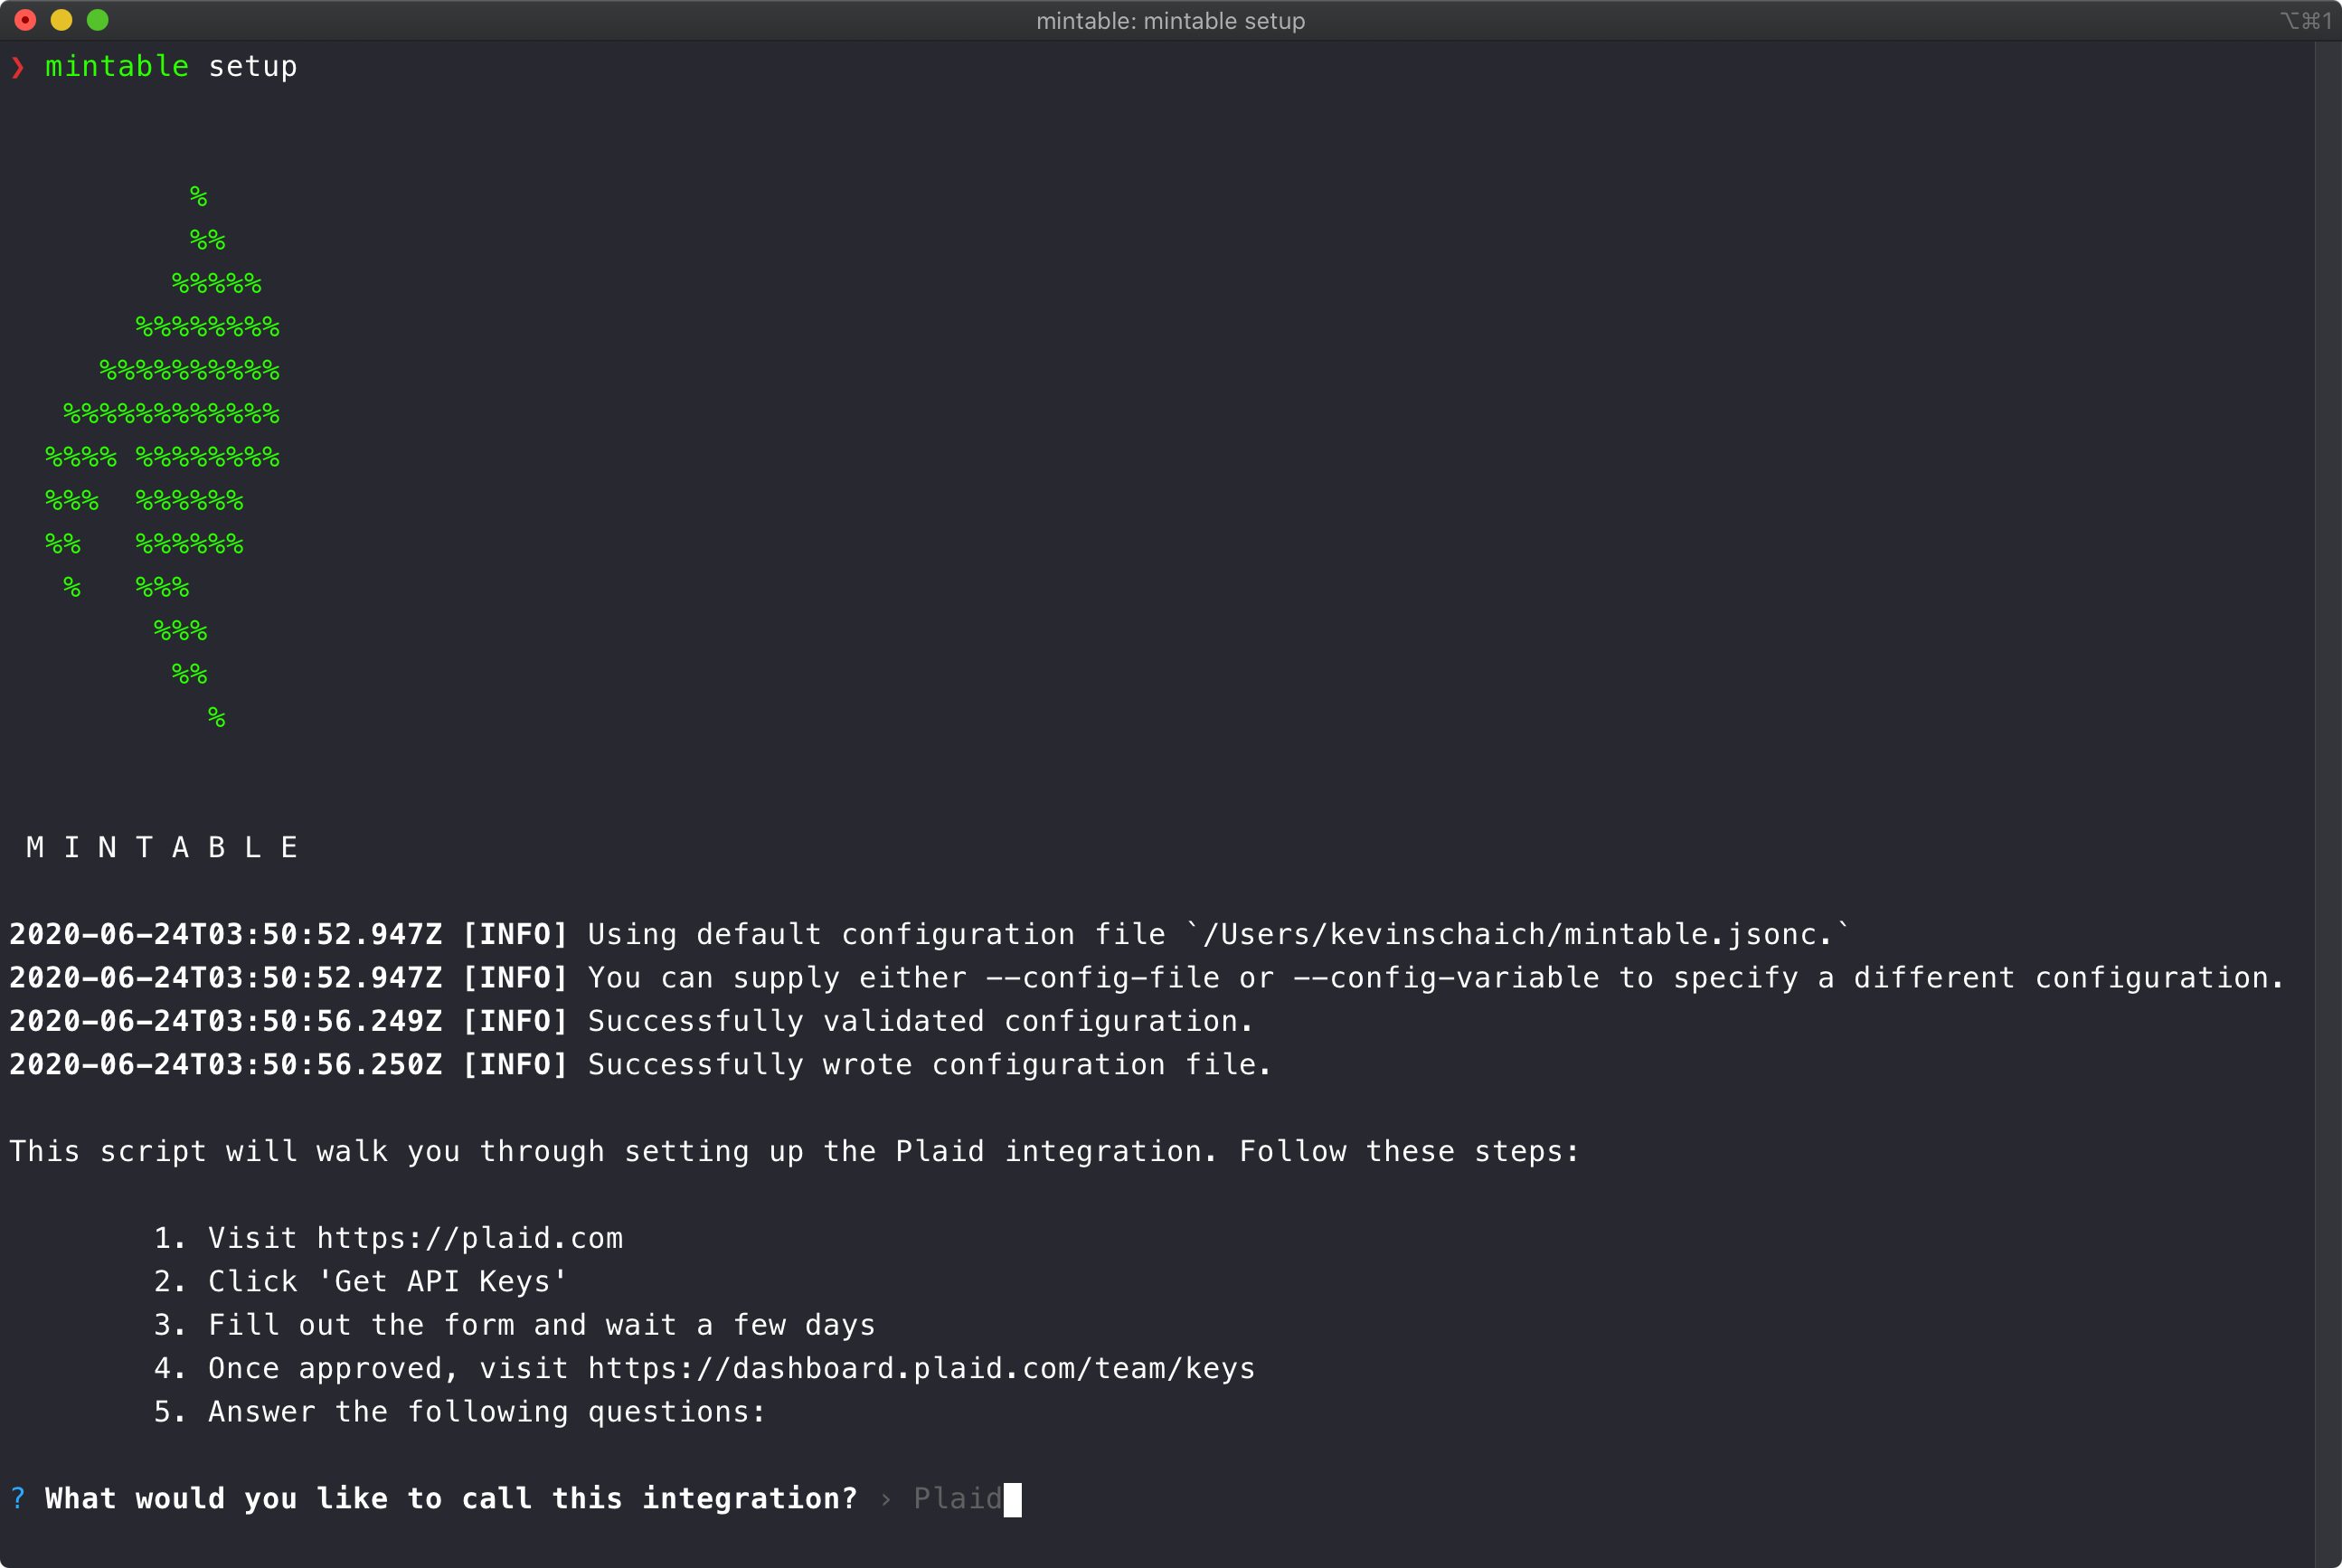Click the 'Plaid' integration name input field
This screenshot has width=2342, height=1568.
[956, 1498]
